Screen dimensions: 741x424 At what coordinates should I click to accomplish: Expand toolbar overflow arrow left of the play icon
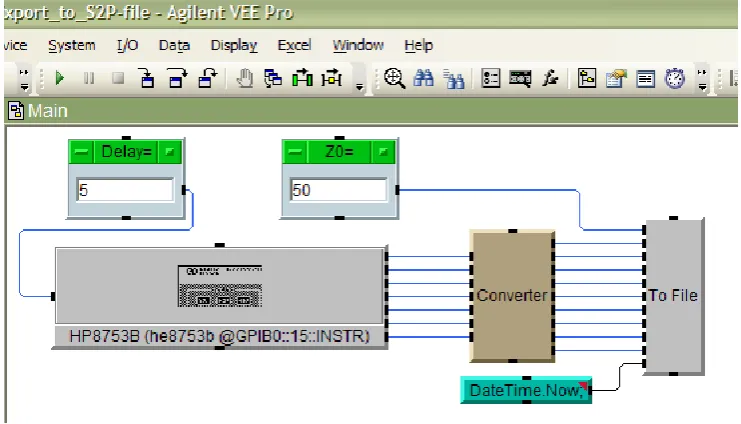pyautogui.click(x=24, y=79)
